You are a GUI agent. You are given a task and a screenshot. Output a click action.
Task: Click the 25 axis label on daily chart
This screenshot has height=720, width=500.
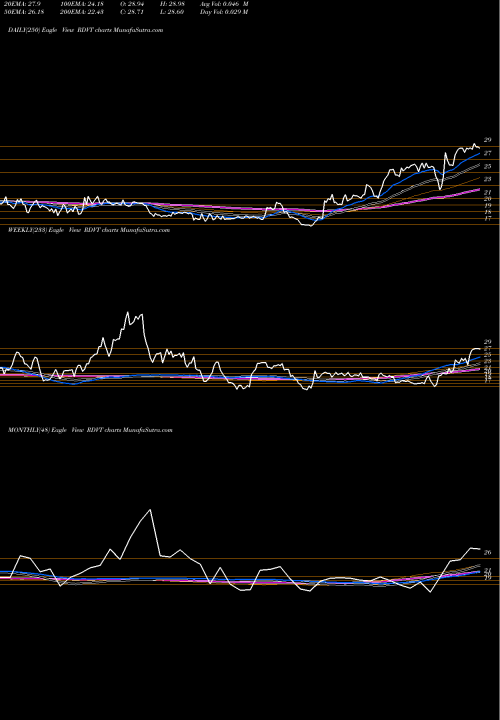(x=488, y=166)
